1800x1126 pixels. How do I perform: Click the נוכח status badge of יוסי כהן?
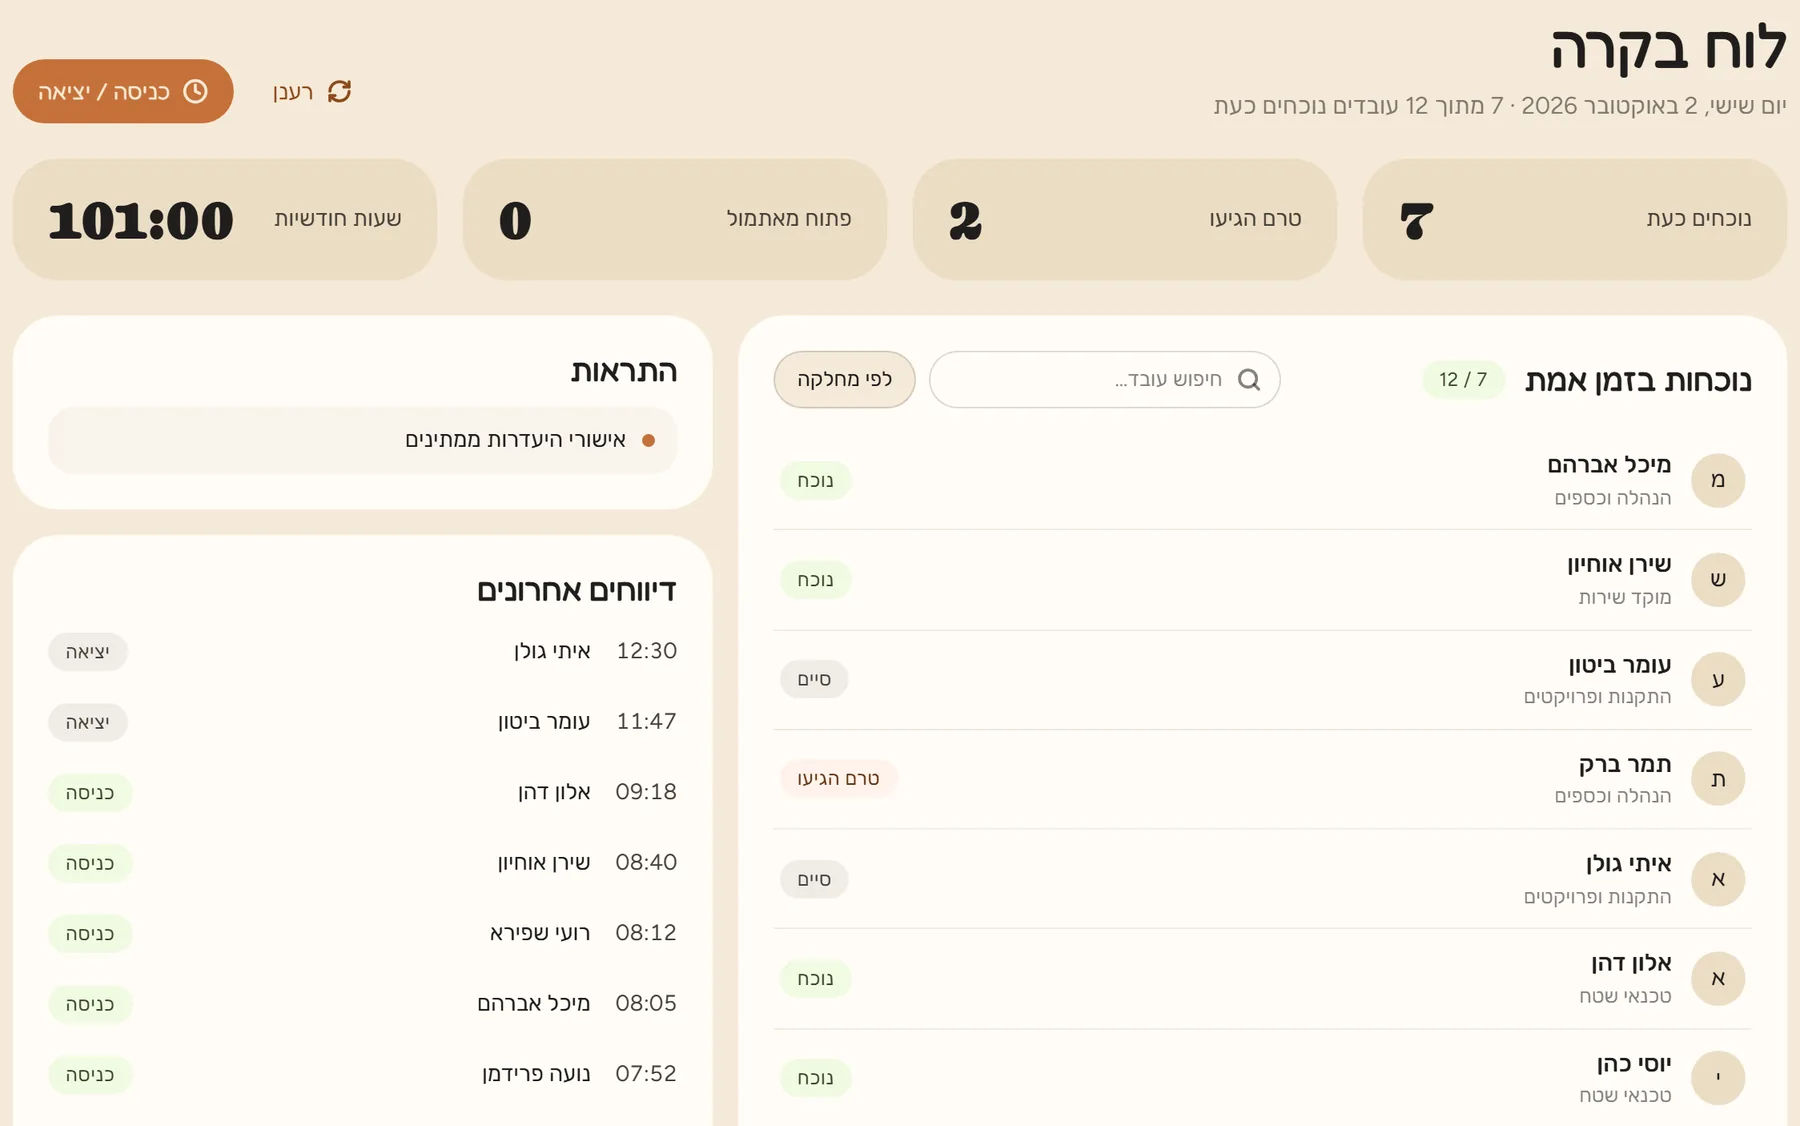(x=815, y=1078)
